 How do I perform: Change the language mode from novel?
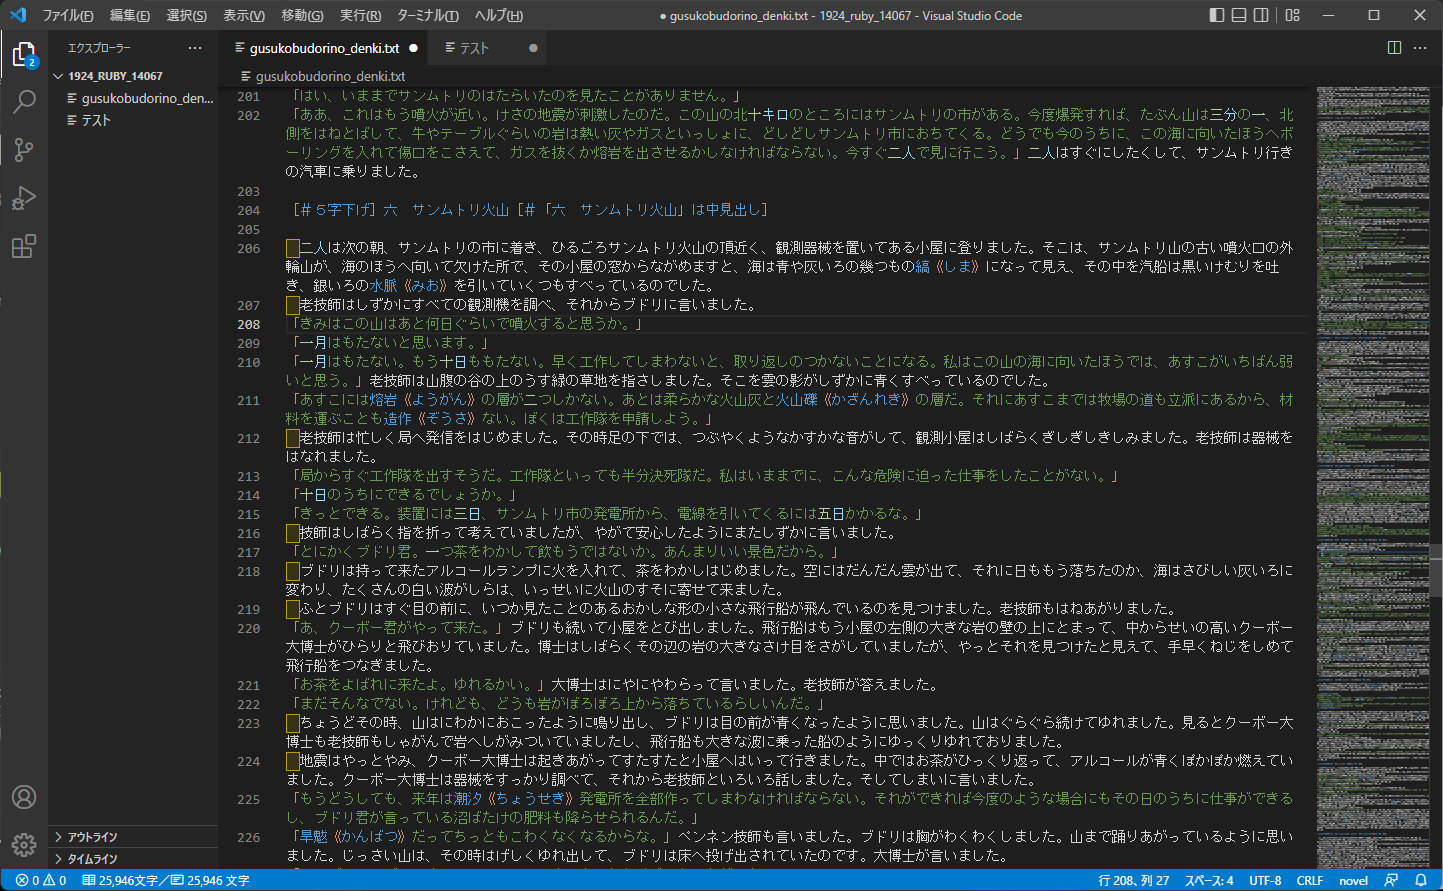click(1353, 881)
